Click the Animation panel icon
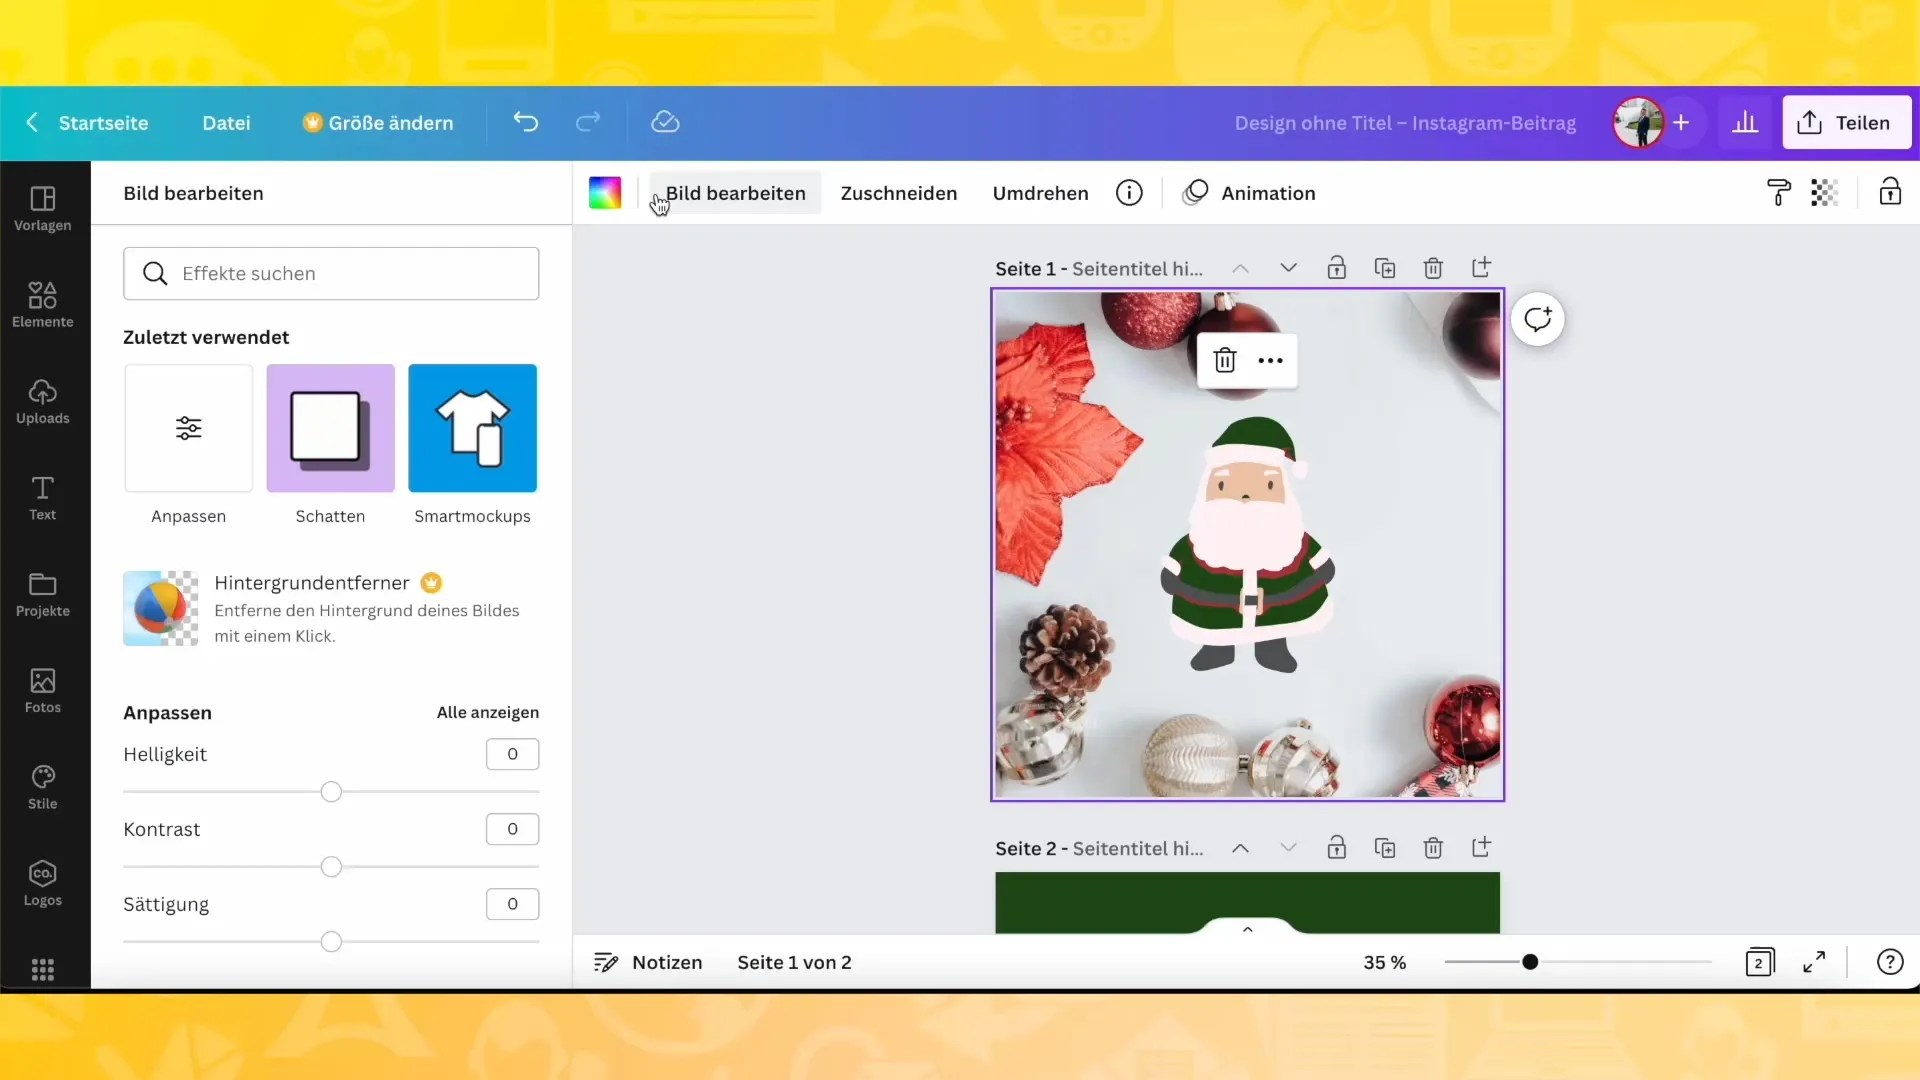1920x1080 pixels. 1193,193
